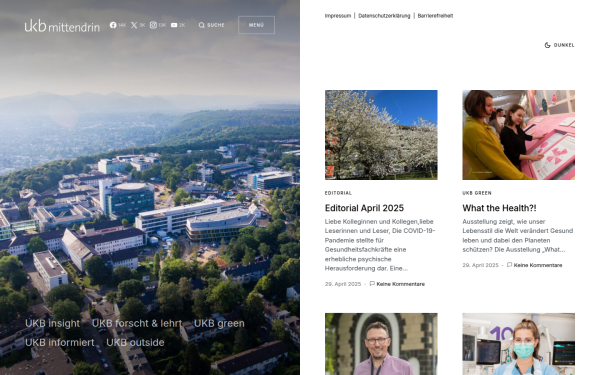Open thumbnail of man with glasses

pyautogui.click(x=381, y=344)
